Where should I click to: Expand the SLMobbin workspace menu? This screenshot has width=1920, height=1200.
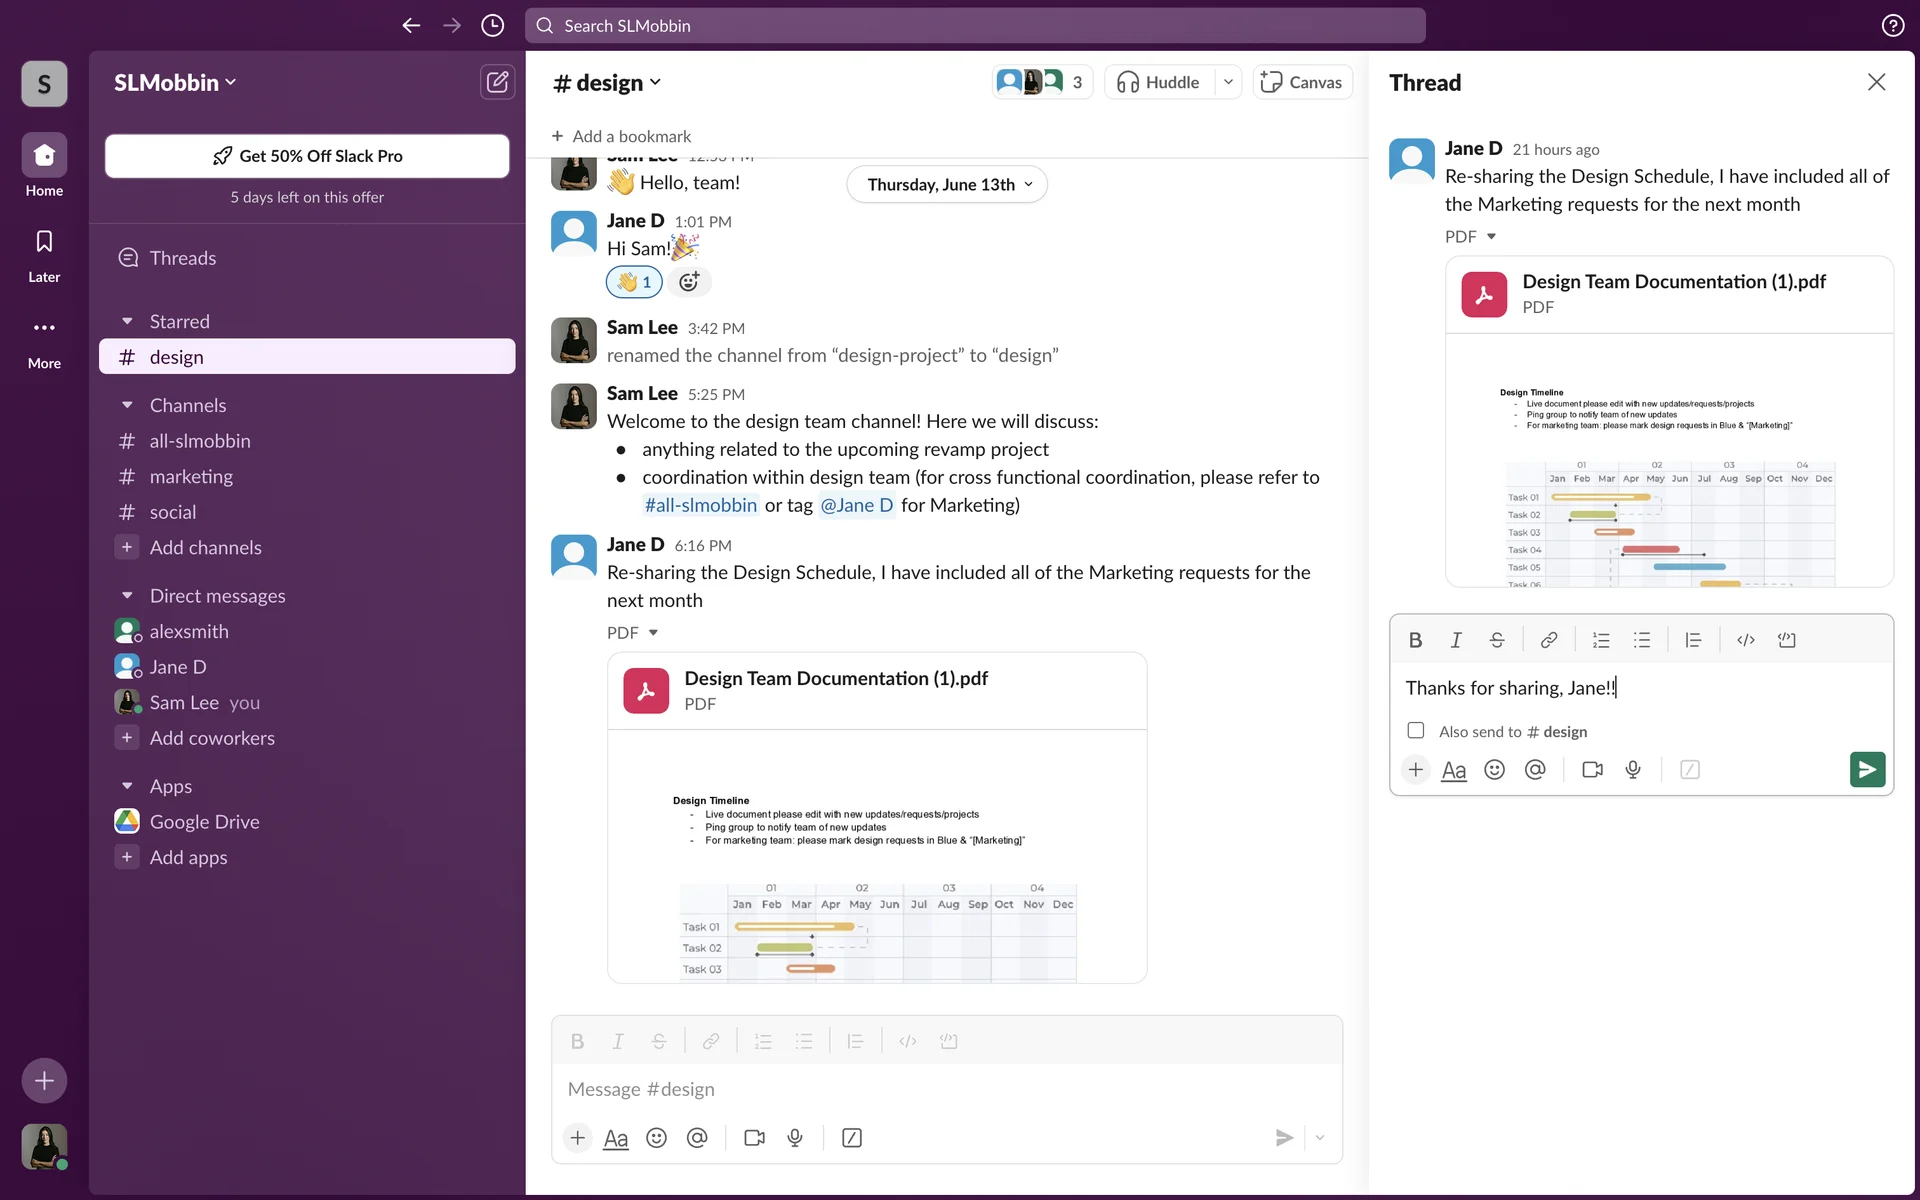[175, 82]
